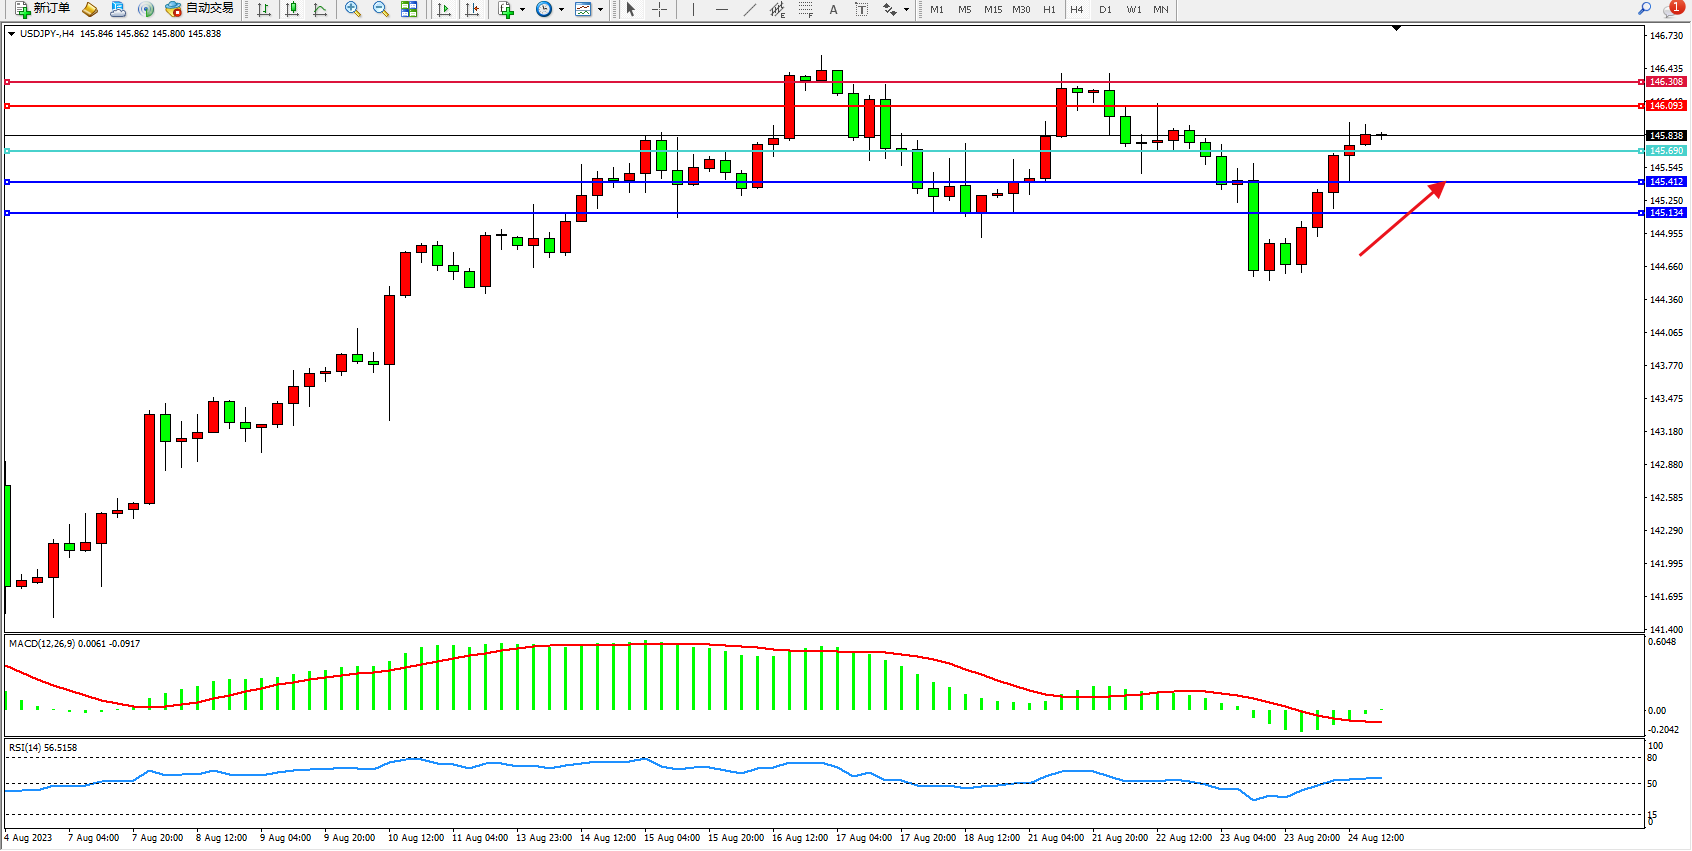
Task: Select the trendline drawing tool
Action: click(x=749, y=9)
